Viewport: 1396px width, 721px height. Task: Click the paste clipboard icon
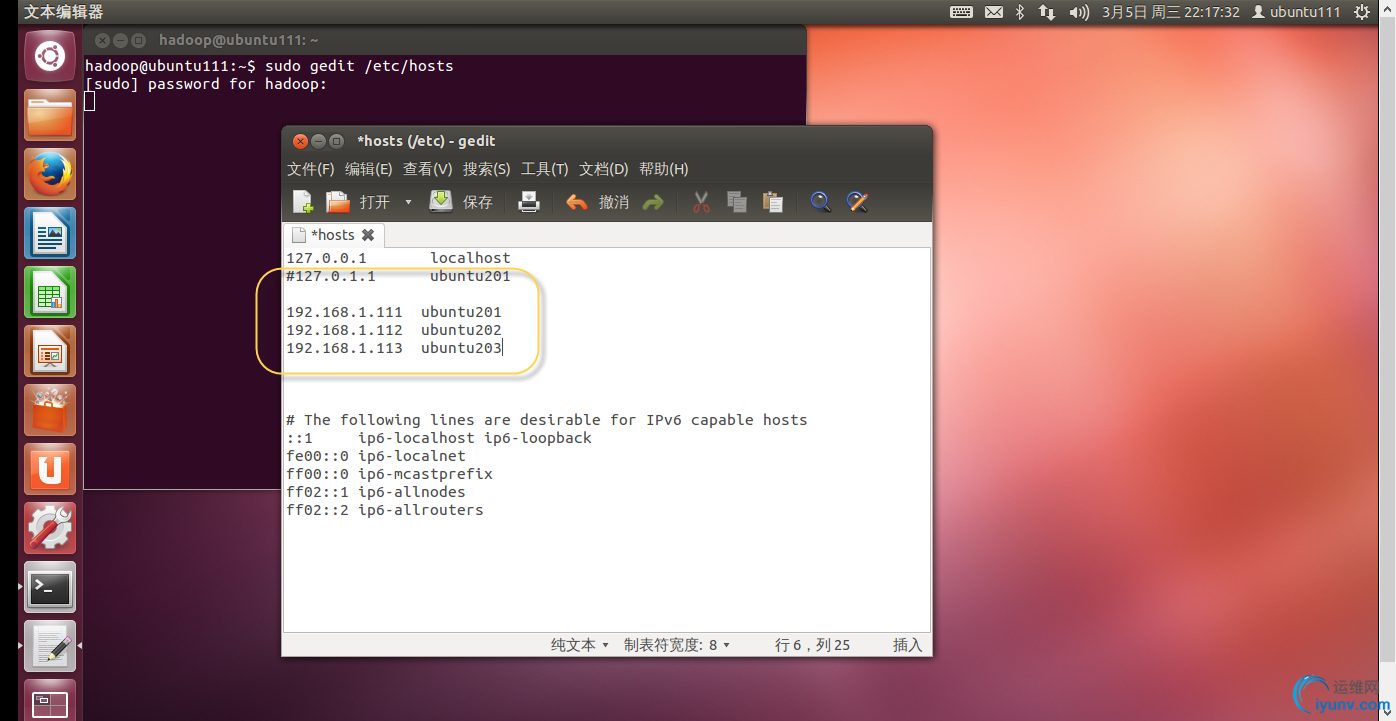773,202
